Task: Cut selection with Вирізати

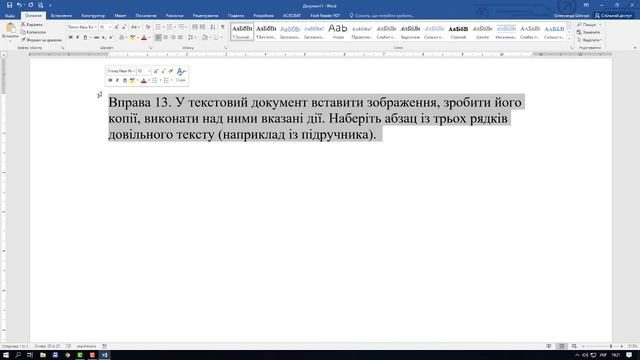Action: (x=32, y=24)
